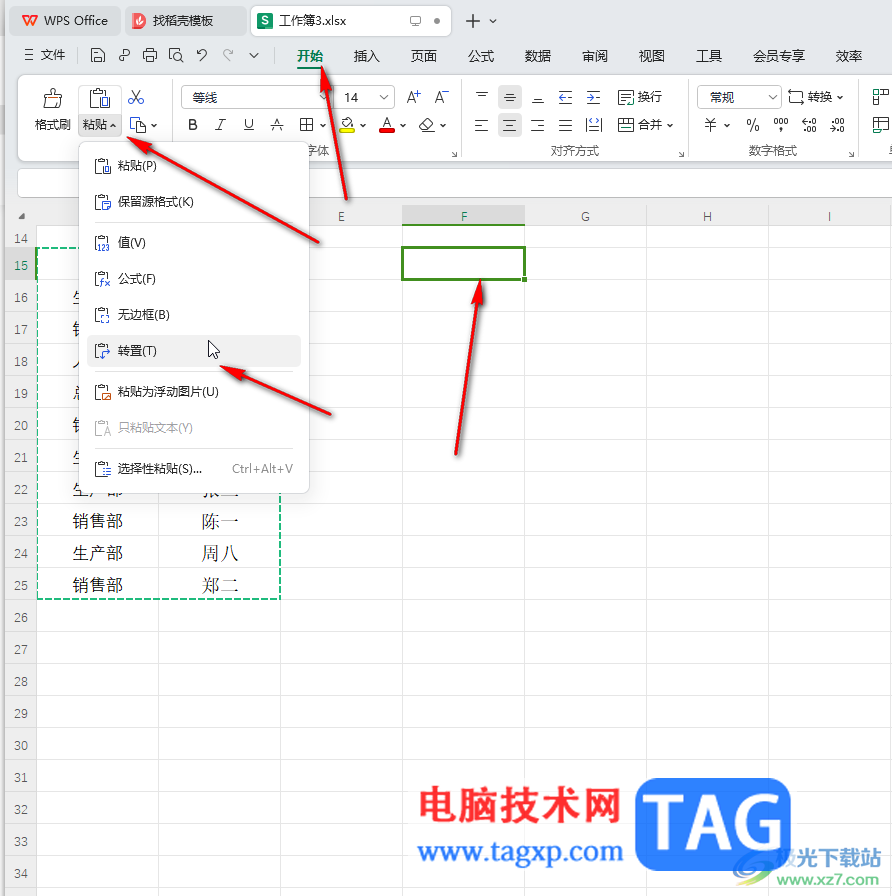Toggle middle vertical alignment
892x896 pixels.
509,97
